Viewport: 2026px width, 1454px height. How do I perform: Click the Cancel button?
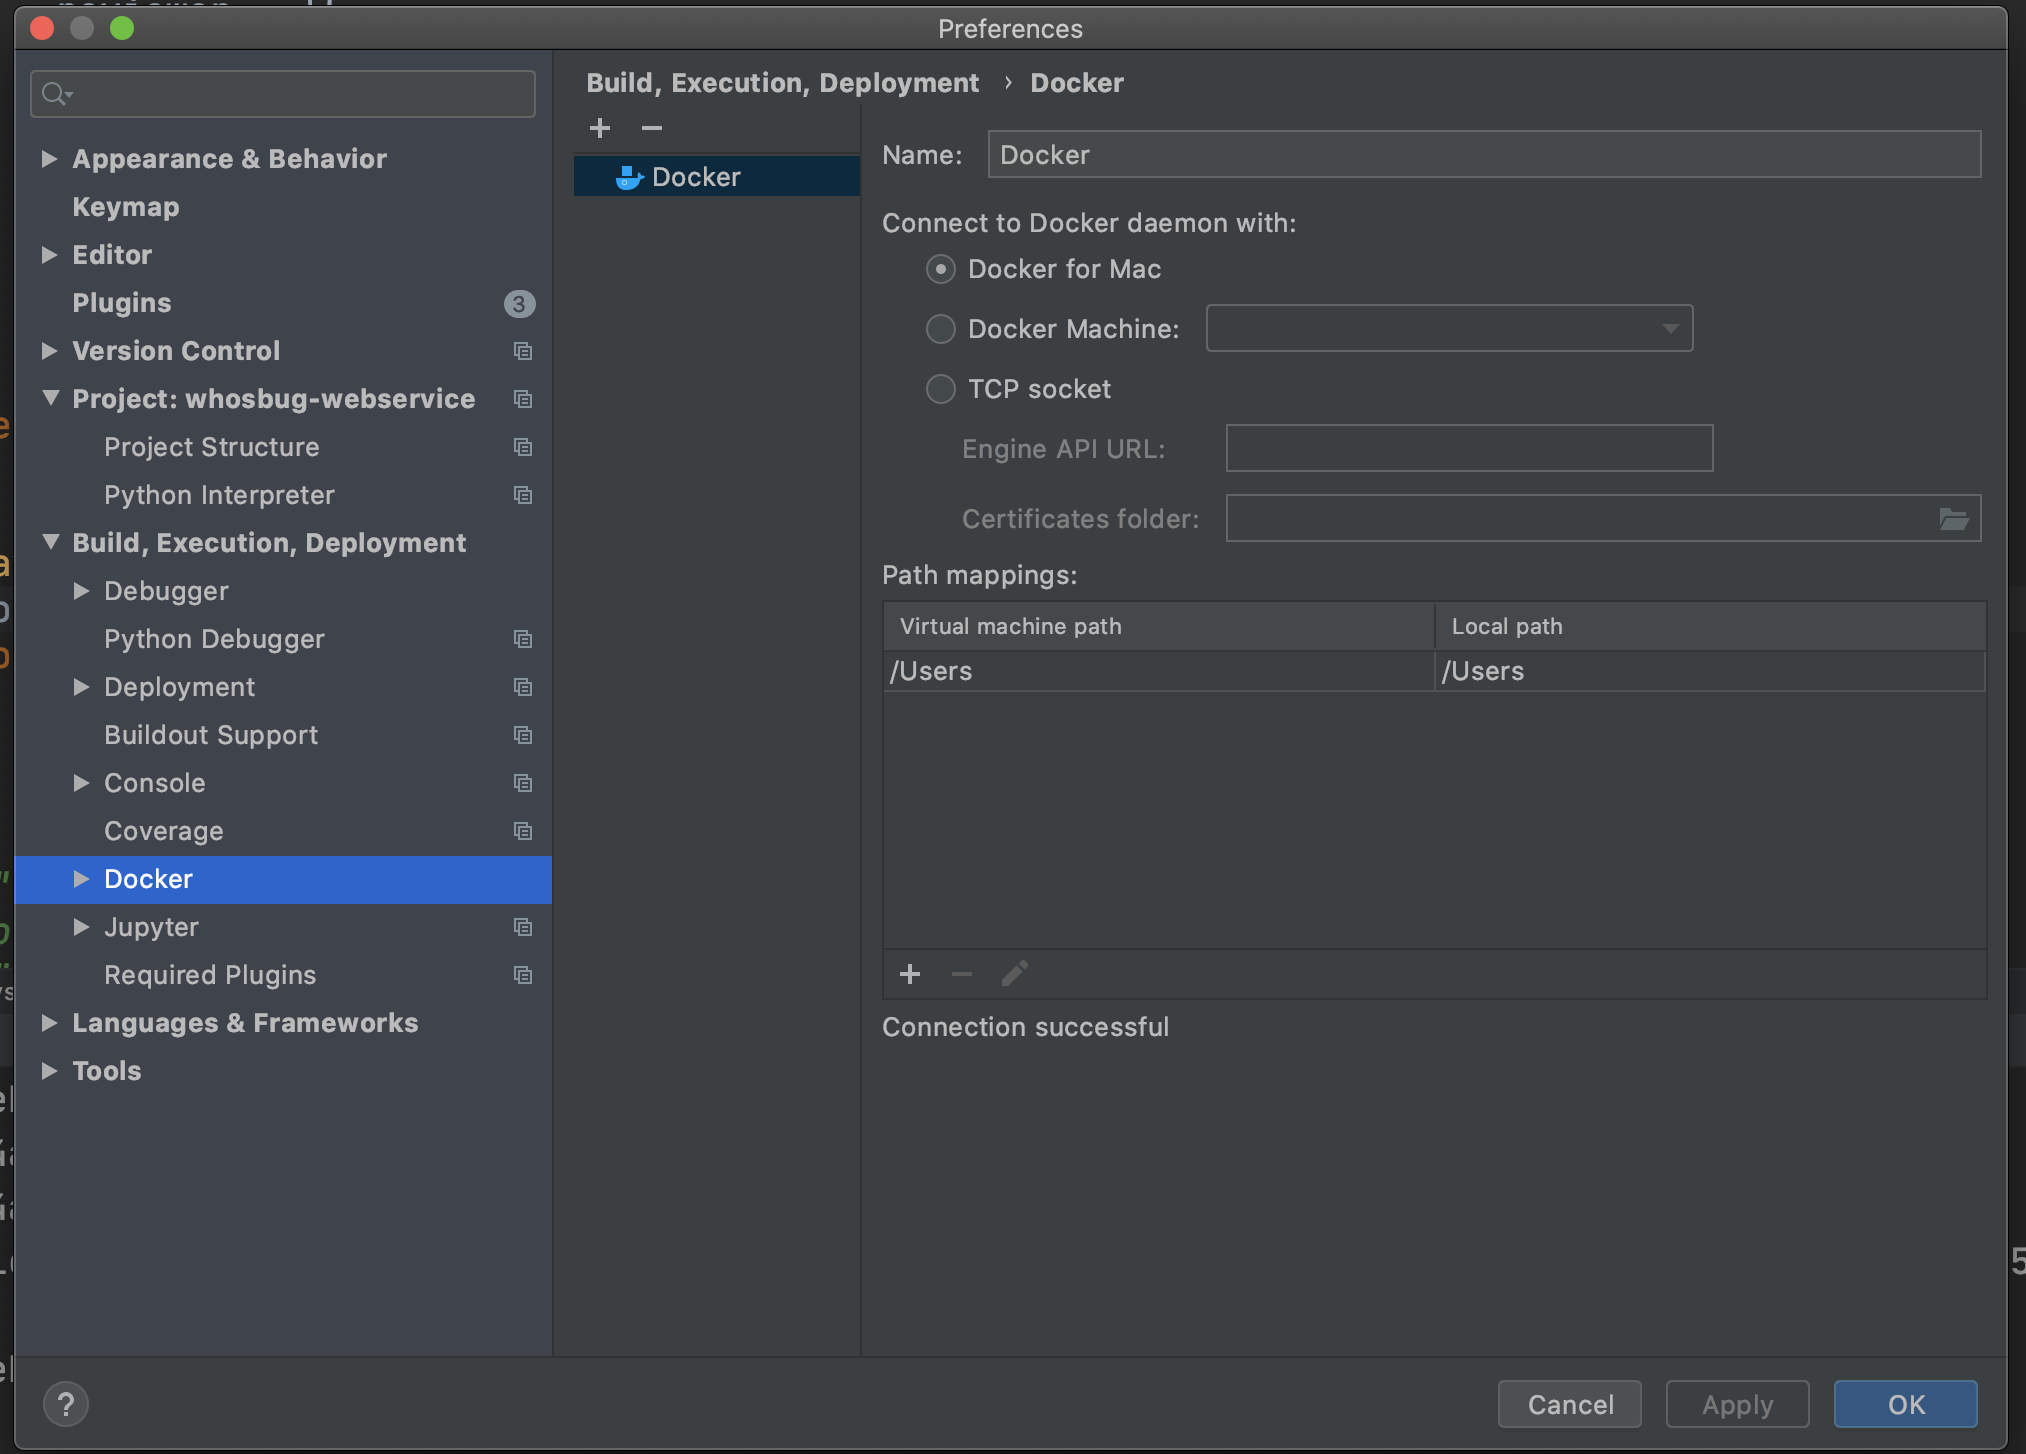tap(1570, 1404)
